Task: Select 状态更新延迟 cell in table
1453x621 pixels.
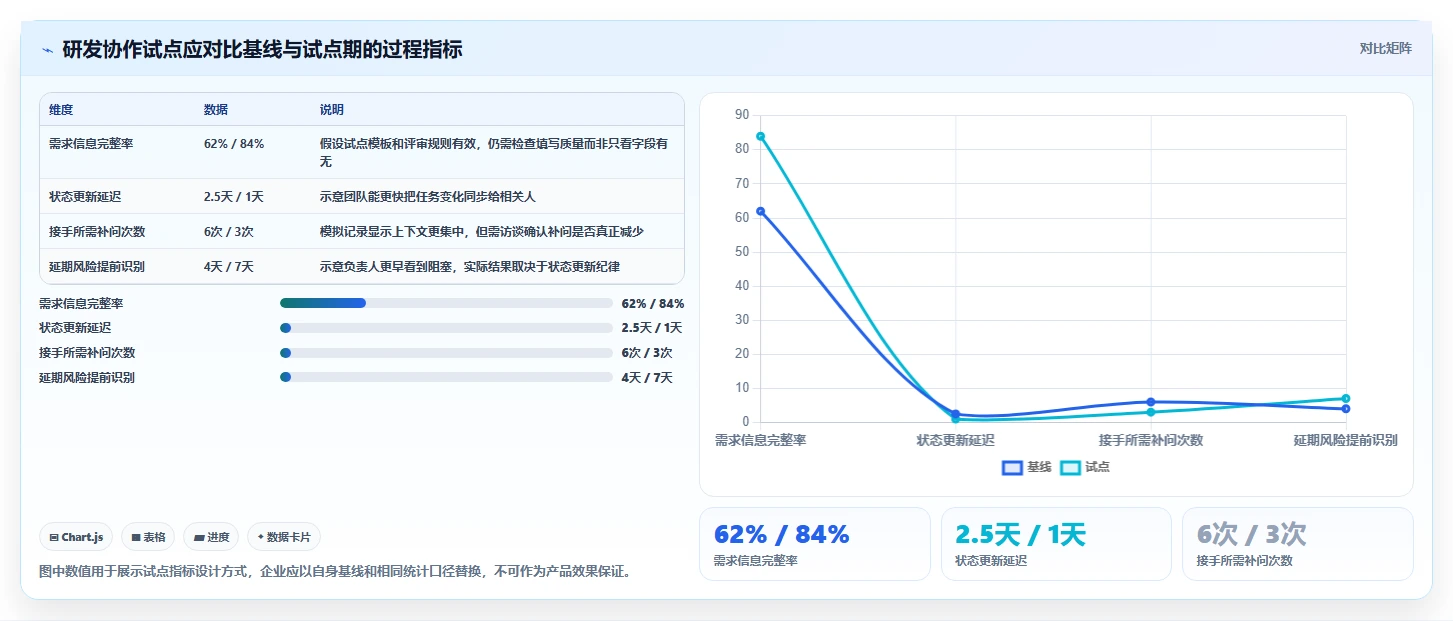Action: click(85, 197)
